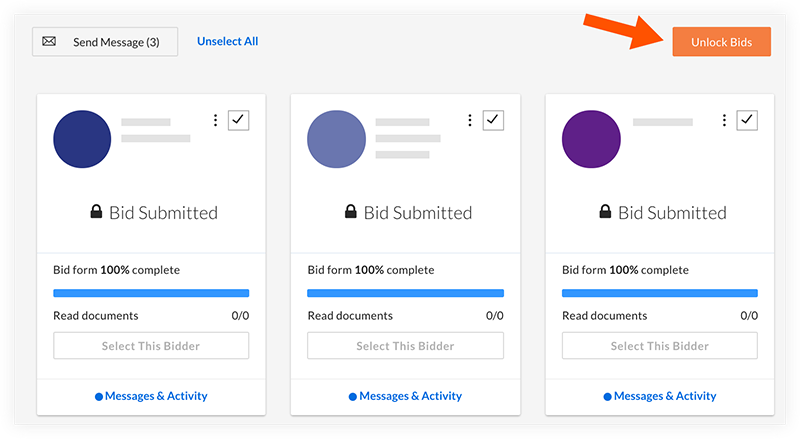This screenshot has width=800, height=439.
Task: Uncheck the second bidder card checkbox
Action: 493,120
